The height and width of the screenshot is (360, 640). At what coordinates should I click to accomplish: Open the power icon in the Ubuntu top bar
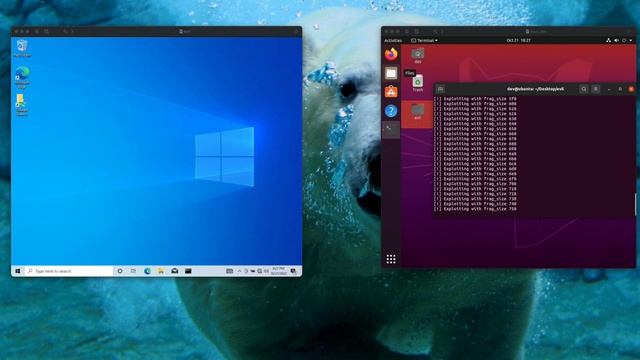[x=624, y=41]
